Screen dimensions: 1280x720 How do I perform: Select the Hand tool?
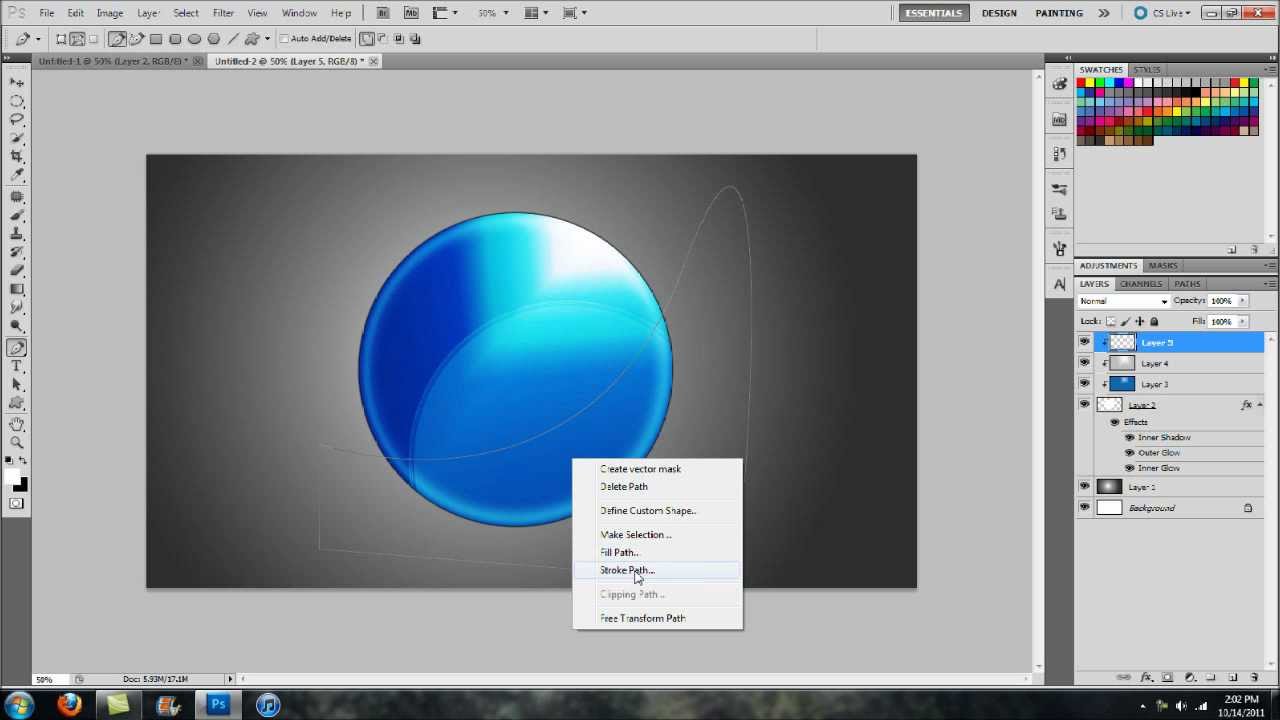pyautogui.click(x=17, y=424)
